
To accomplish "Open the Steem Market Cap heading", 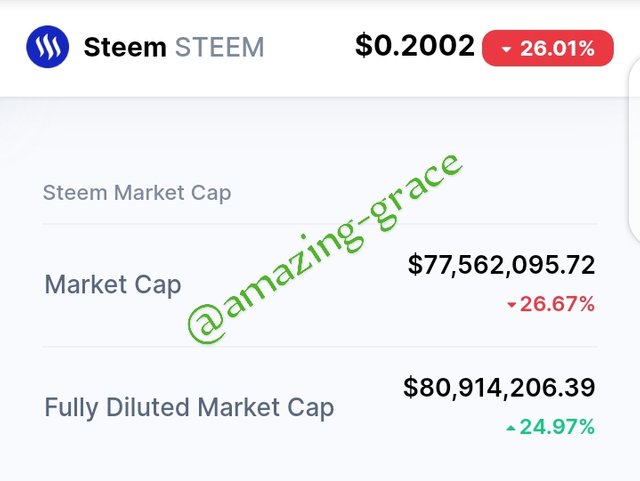I will point(137,193).
